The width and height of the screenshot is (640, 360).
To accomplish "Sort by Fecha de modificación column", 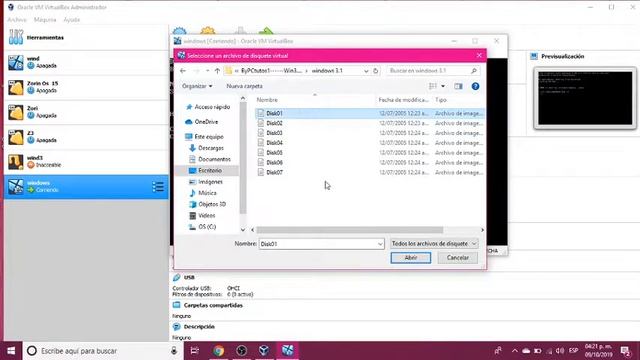I will [403, 100].
